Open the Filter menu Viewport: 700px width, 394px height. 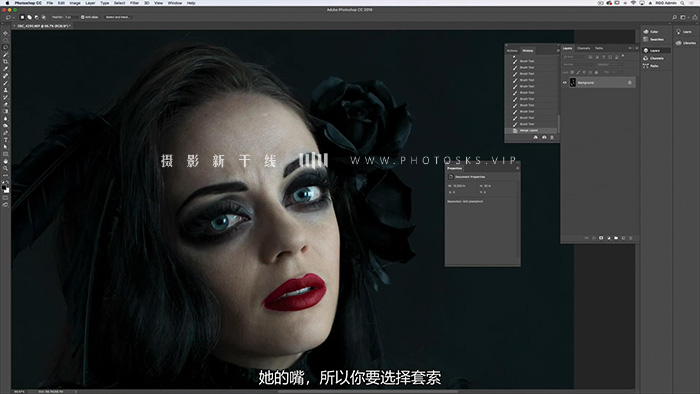134,3
